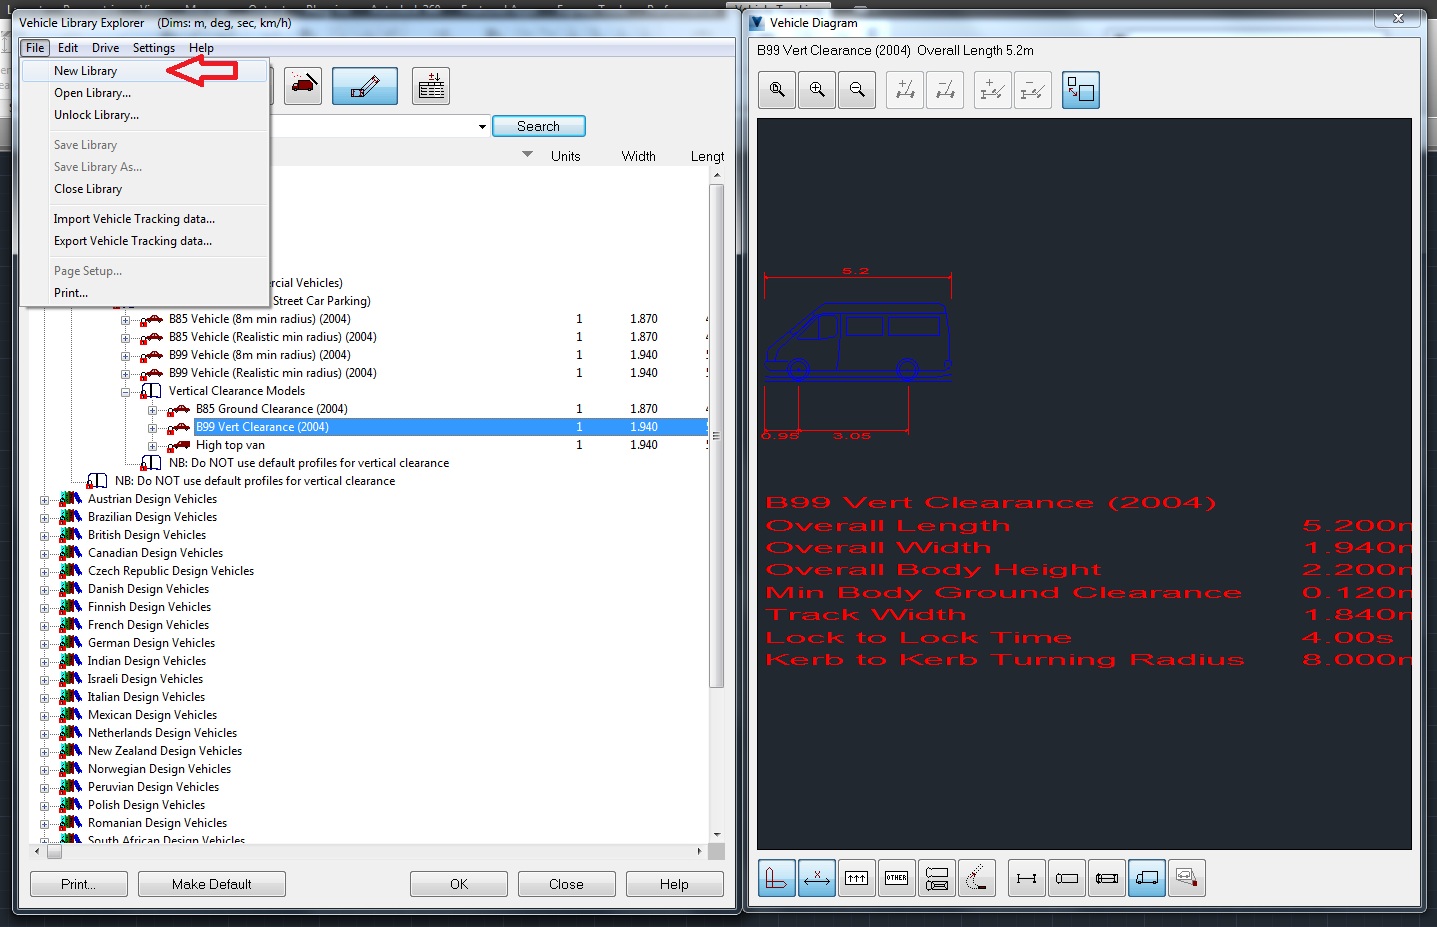
Task: Click the decrease trailer minus icon
Action: pyautogui.click(x=1033, y=90)
